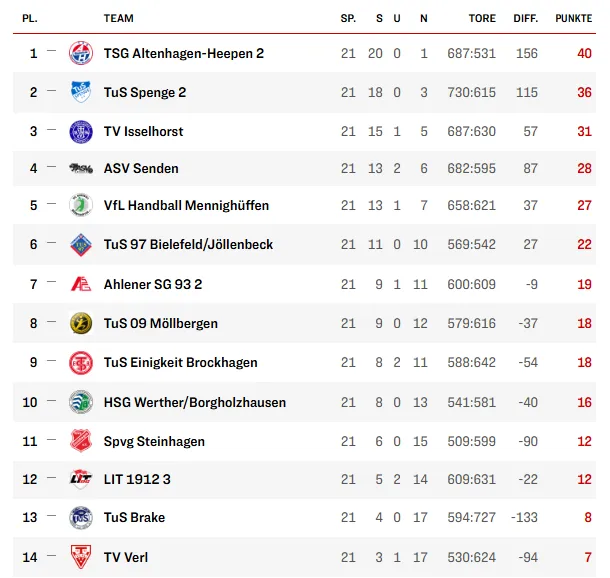The width and height of the screenshot is (610, 578).
Task: Click the PUNKTE column header
Action: [x=573, y=18]
